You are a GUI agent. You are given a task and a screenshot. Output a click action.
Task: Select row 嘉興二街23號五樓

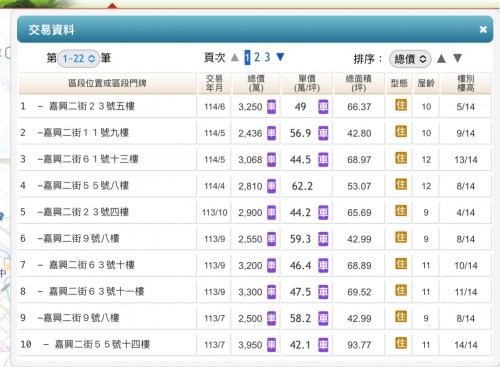coord(255,107)
